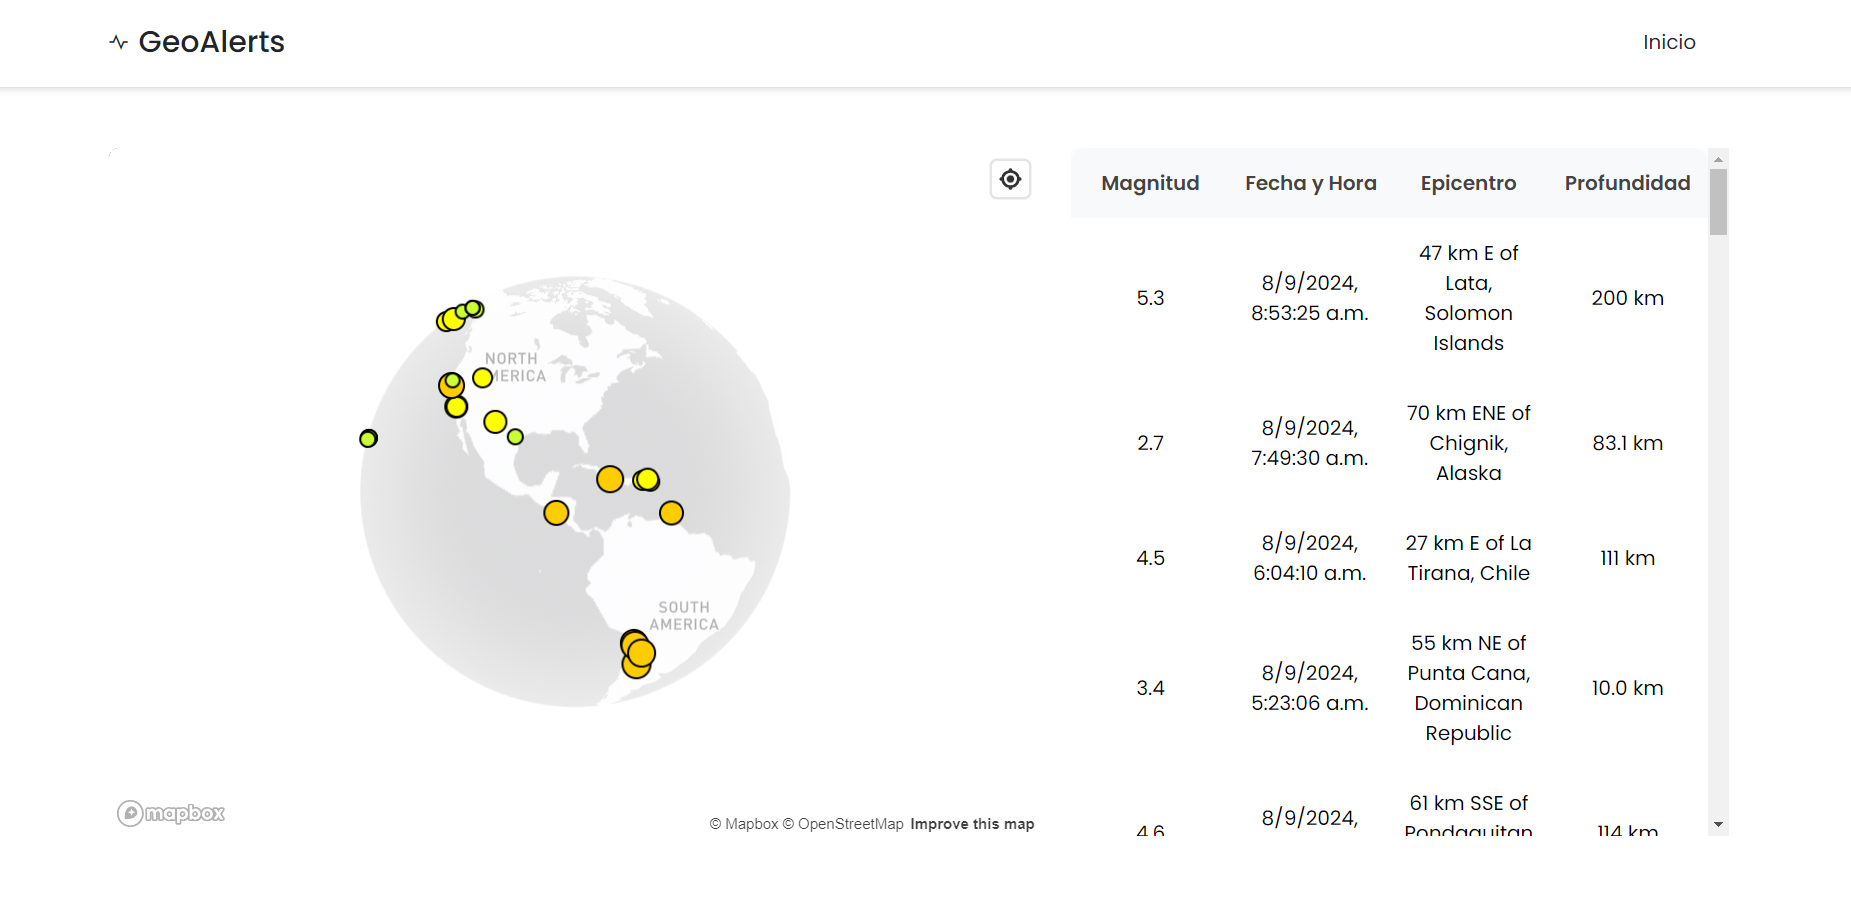Select the magnitude 5.3 cell
The image size is (1851, 913).
click(1150, 298)
